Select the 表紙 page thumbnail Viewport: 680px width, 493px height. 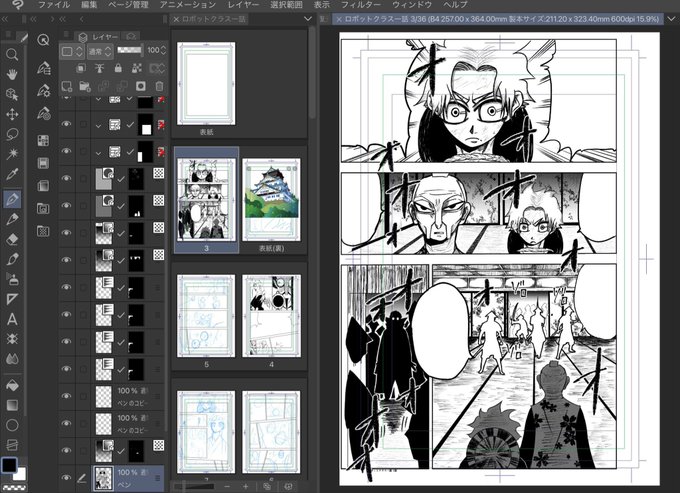(206, 84)
